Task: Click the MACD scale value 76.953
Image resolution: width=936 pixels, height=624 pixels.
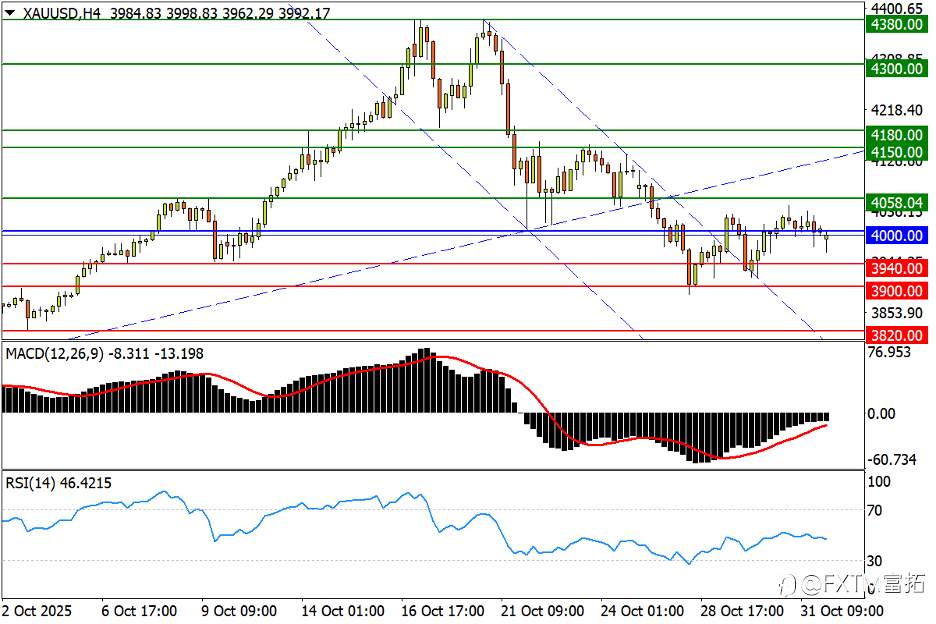Action: [x=889, y=352]
